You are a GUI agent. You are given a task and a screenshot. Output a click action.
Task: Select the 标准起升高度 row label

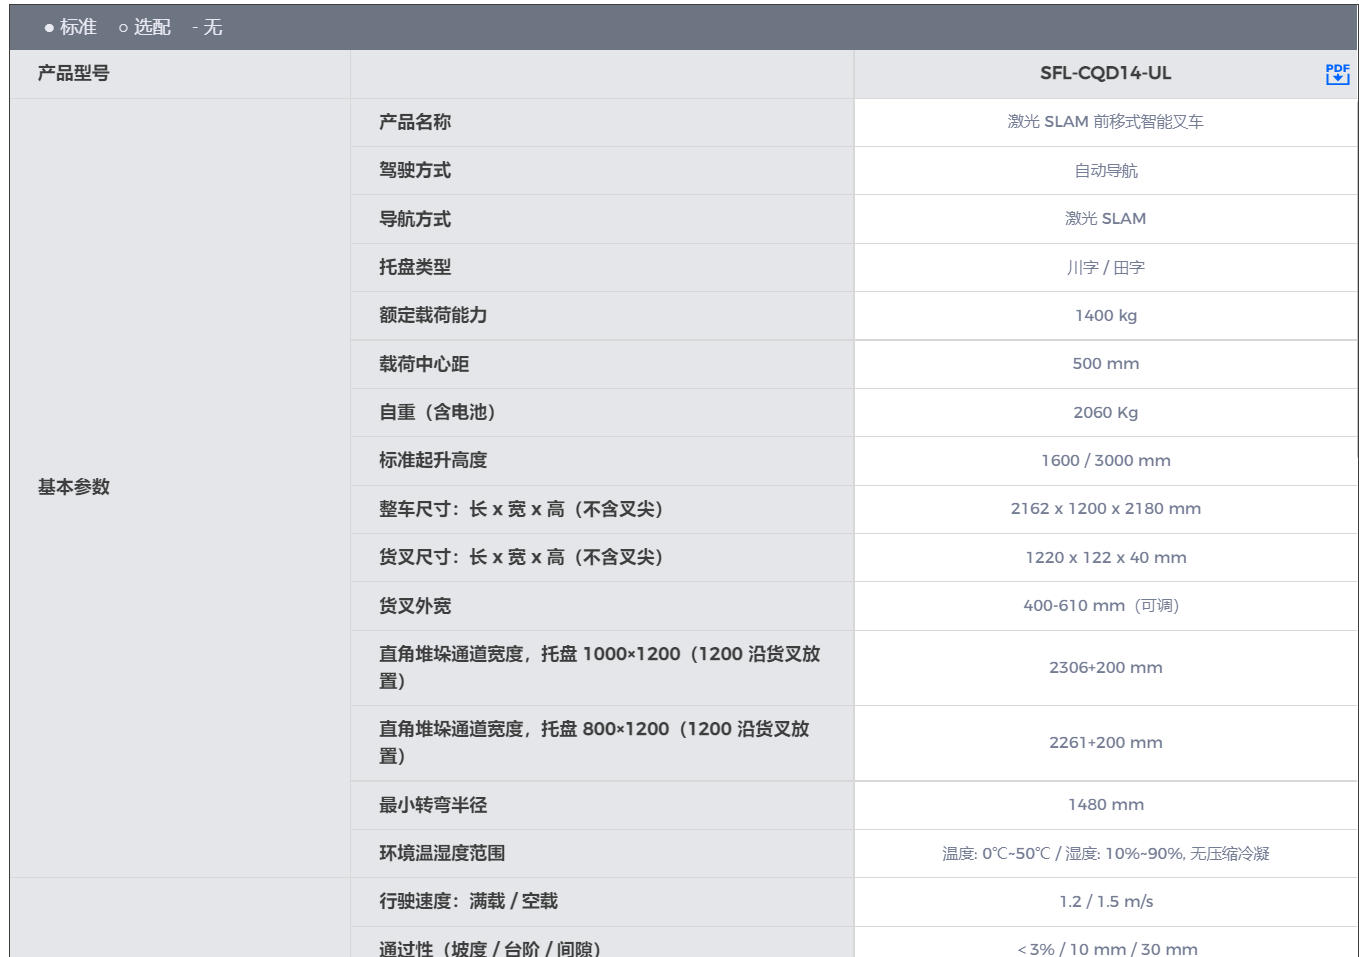click(433, 460)
